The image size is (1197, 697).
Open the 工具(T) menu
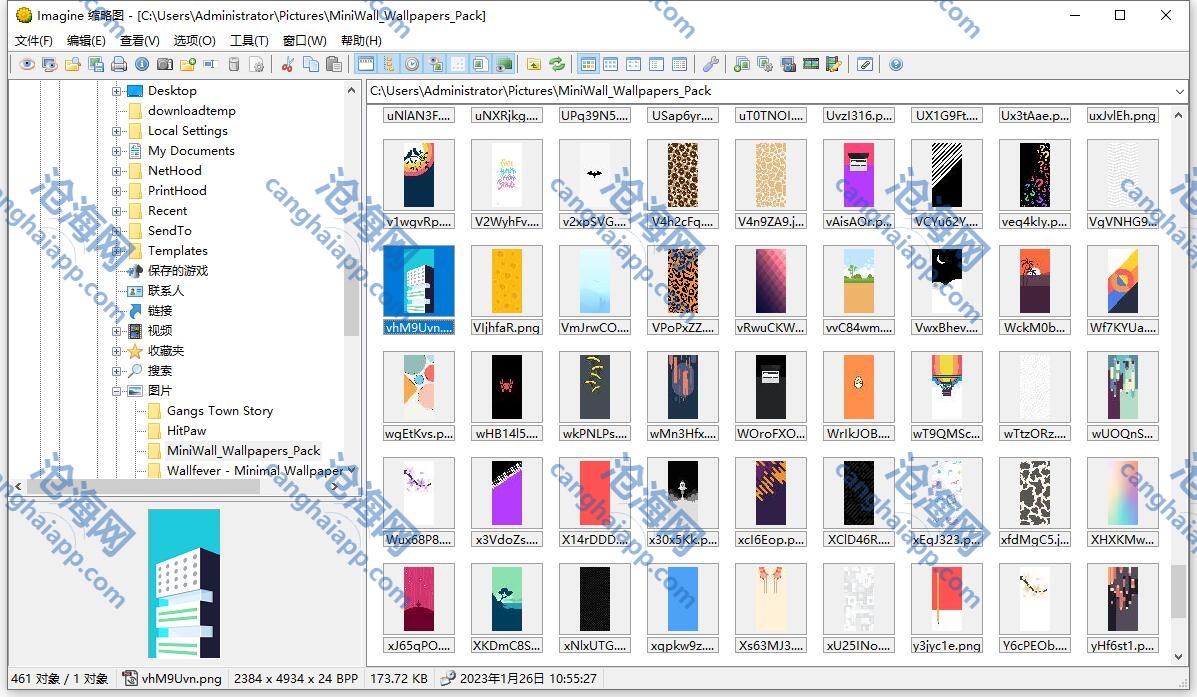(249, 41)
